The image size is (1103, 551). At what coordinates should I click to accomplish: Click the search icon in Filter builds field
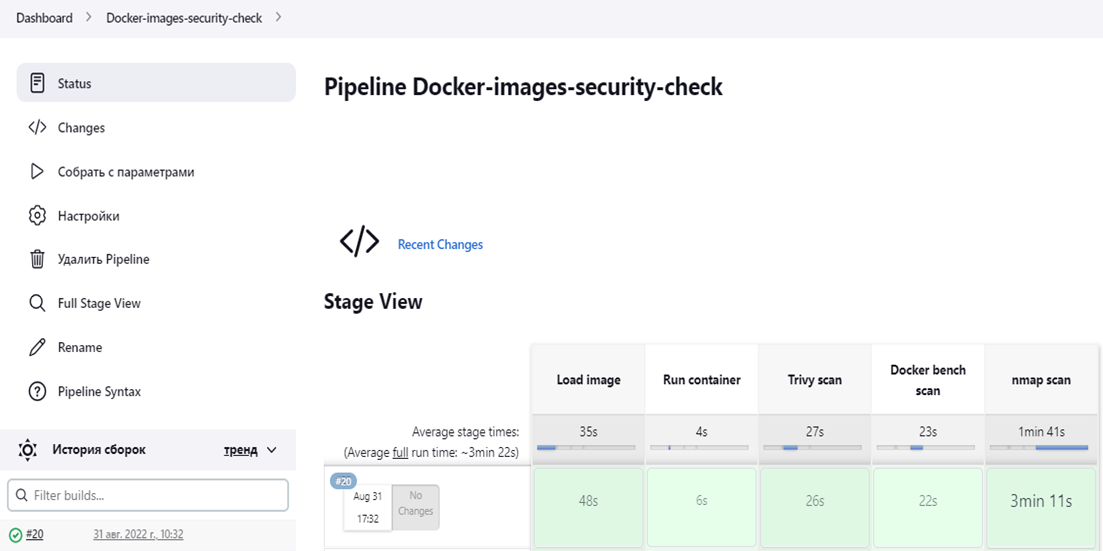[22, 495]
